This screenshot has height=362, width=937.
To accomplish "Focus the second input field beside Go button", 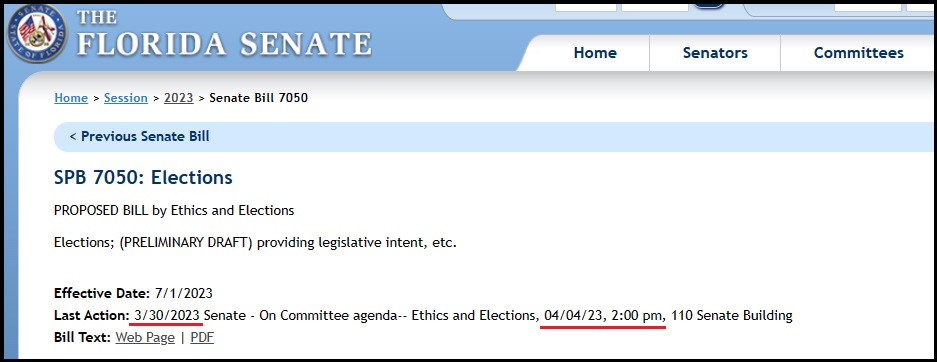I will 655,5.
